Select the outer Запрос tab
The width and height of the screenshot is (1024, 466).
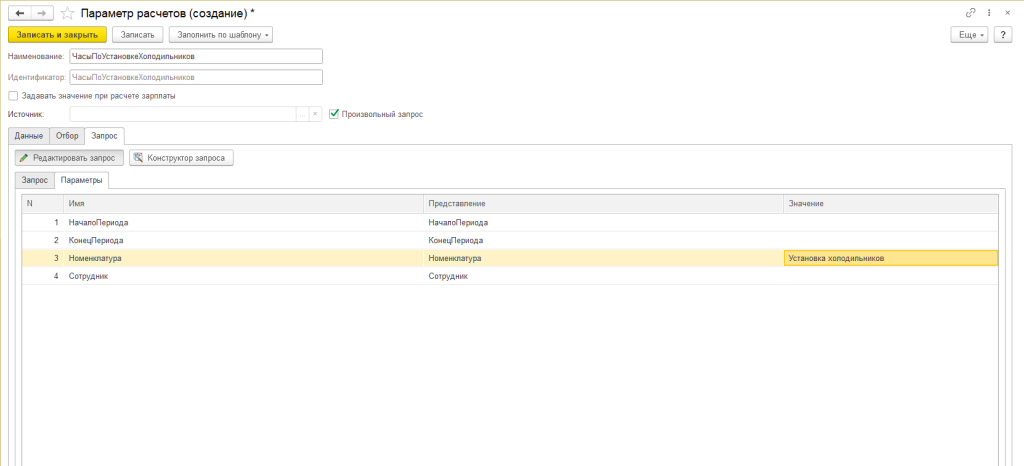click(104, 136)
